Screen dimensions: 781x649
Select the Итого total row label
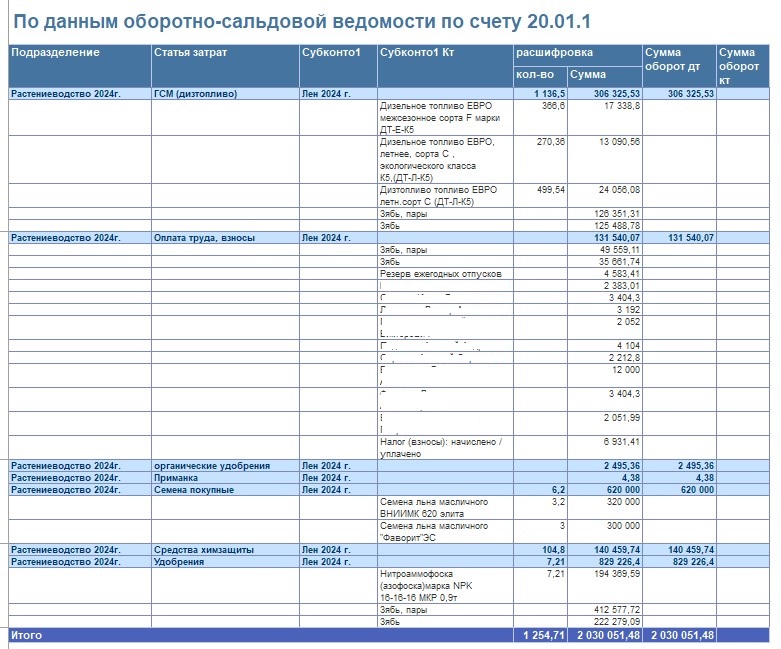tap(26, 635)
